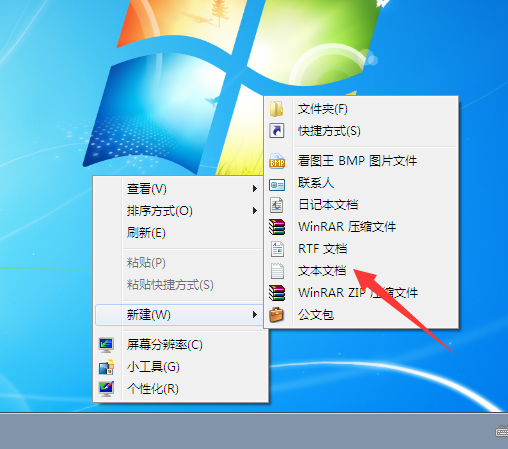Click the keyboard icon in the taskbar tray

pyautogui.click(x=502, y=431)
